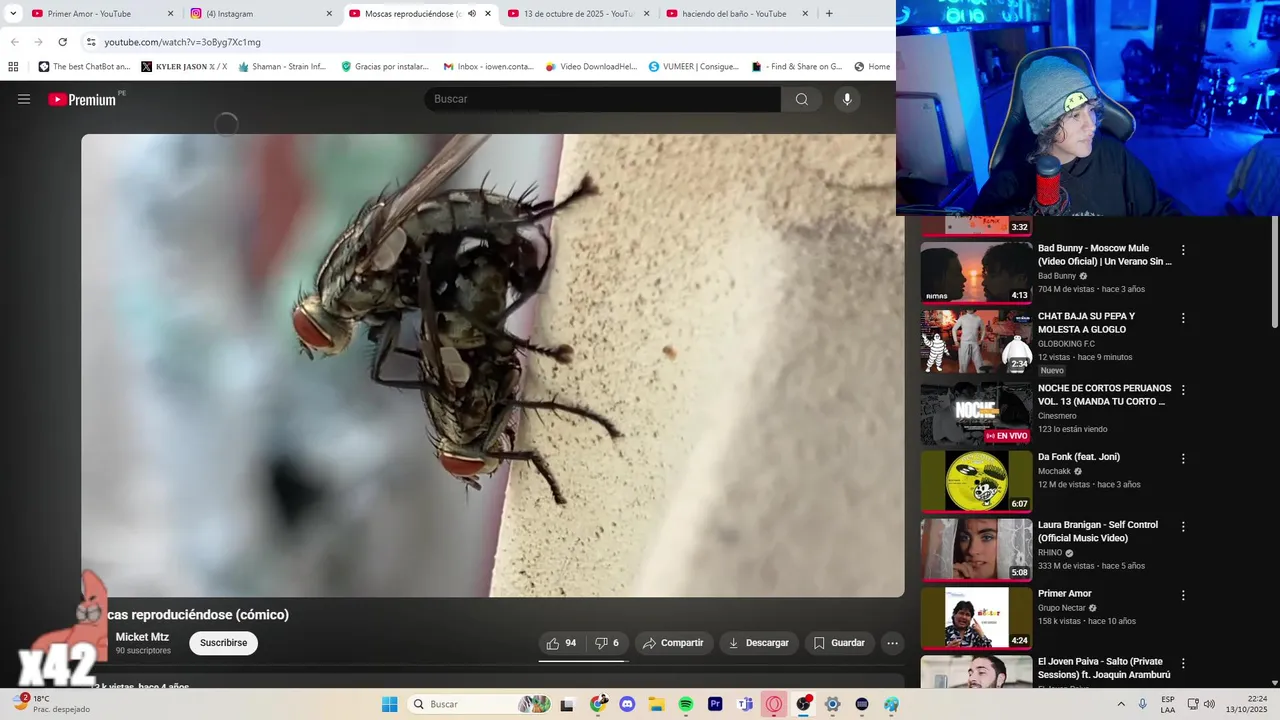Reload the page with the browser refresh button
1280x720 pixels.
(x=62, y=42)
